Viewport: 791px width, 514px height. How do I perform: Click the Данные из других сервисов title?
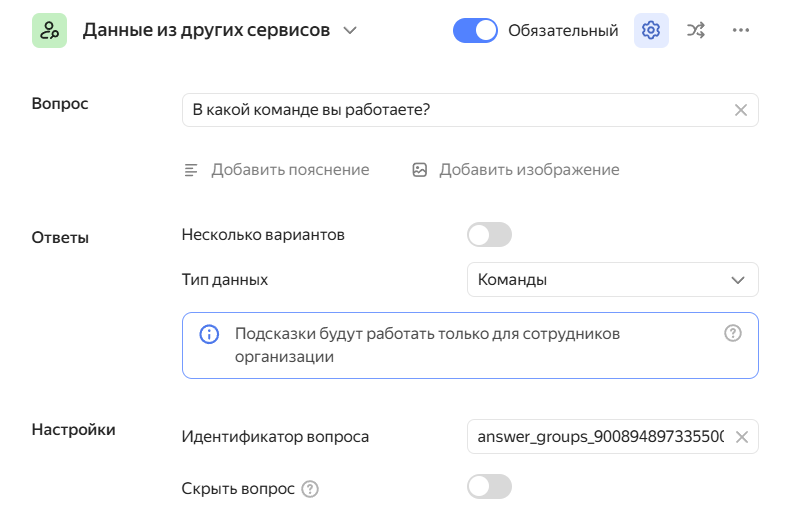click(206, 30)
